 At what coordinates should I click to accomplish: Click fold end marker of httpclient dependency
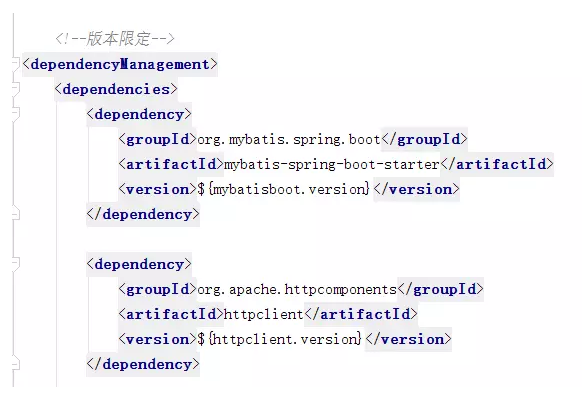tap(15, 364)
